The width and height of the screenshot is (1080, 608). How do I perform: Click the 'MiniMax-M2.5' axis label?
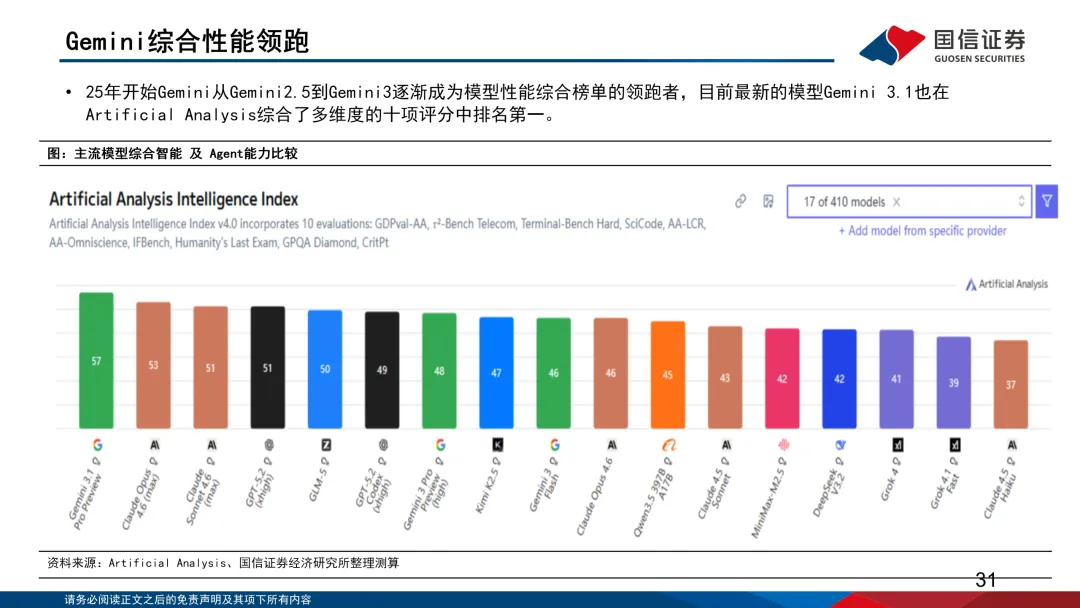click(x=767, y=503)
